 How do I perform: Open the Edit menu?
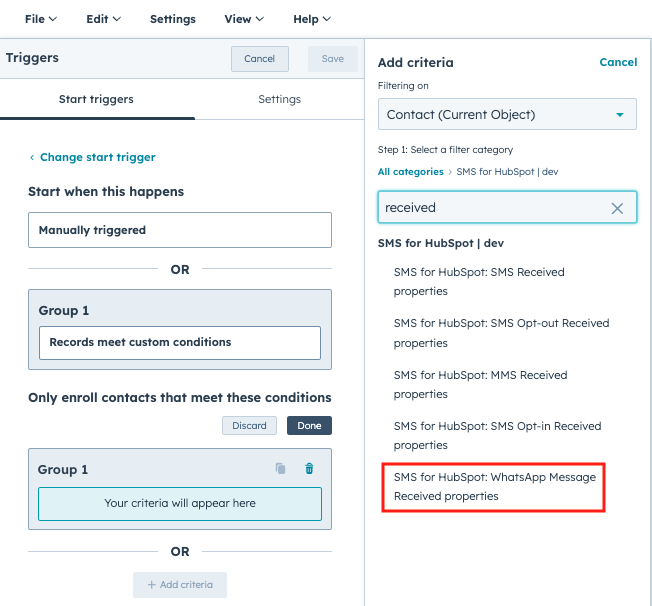[103, 19]
